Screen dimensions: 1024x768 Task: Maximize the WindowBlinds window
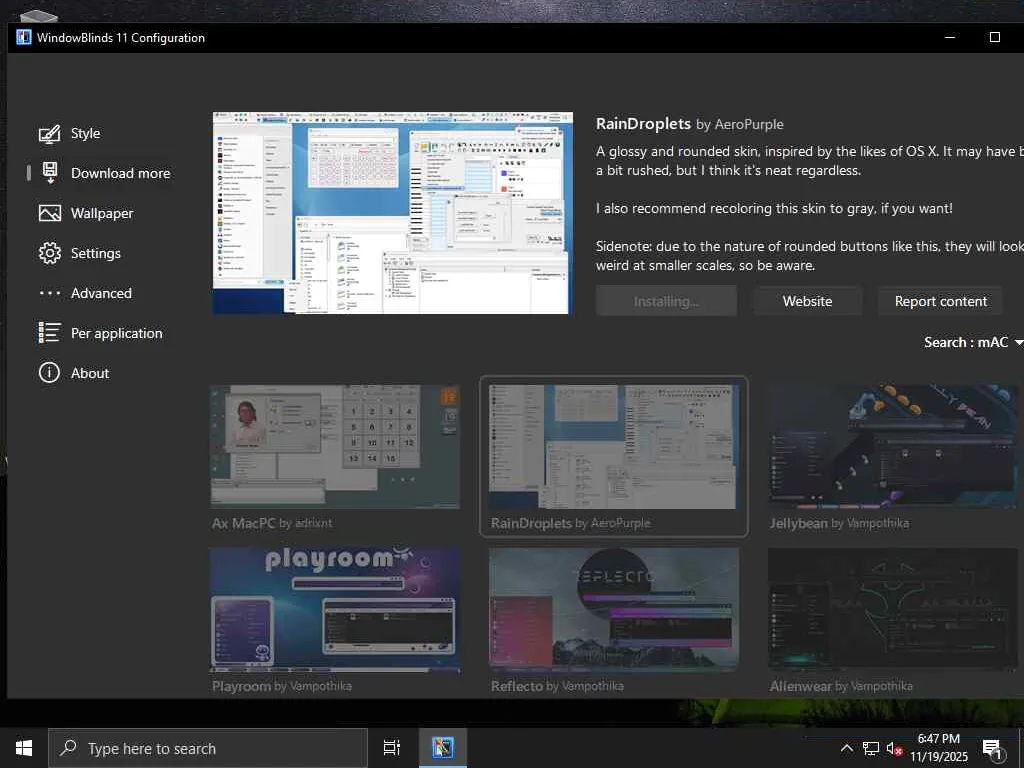(x=995, y=37)
